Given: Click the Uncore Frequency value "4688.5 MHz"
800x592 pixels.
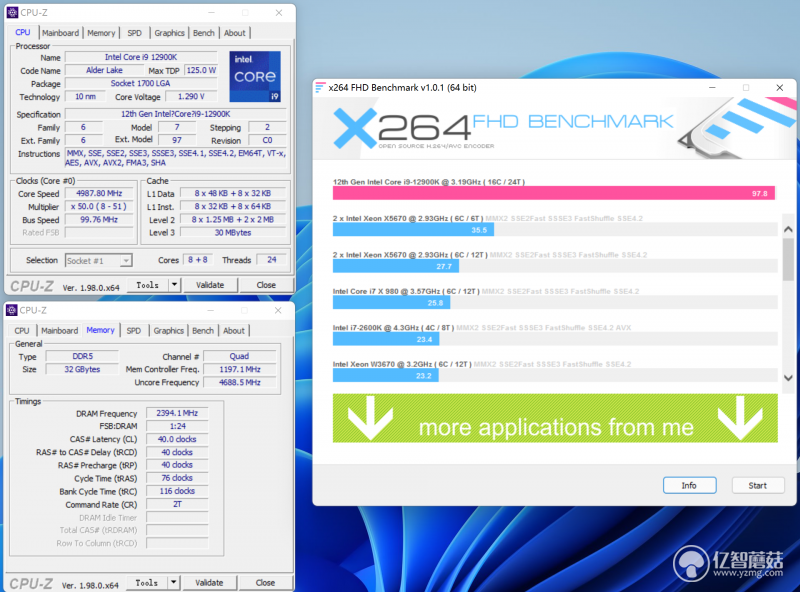Looking at the screenshot, I should tap(239, 382).
